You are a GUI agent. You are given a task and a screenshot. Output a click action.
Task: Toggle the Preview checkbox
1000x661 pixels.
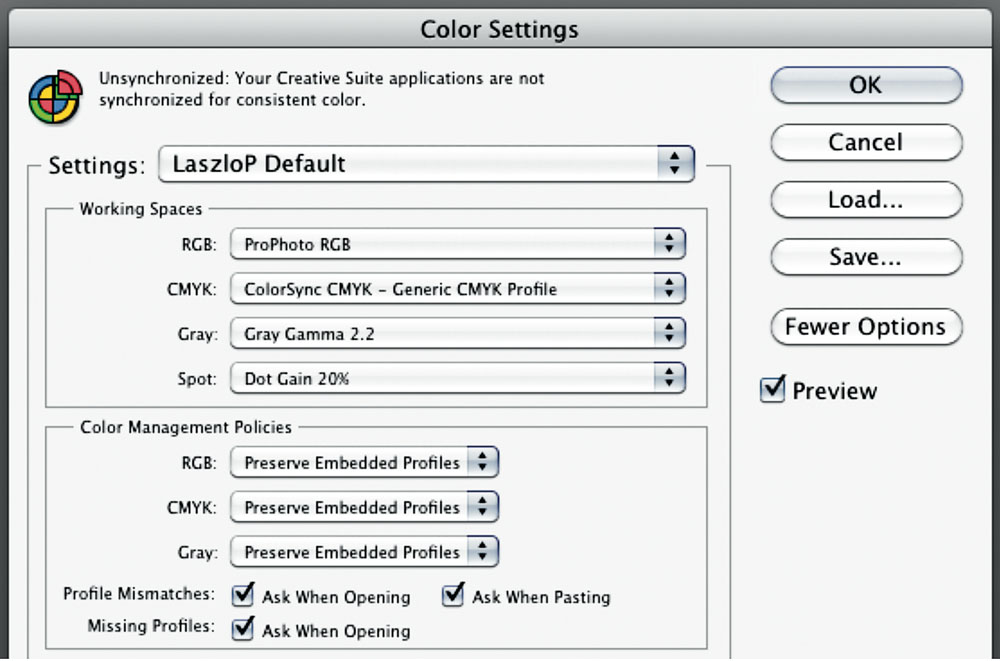click(x=773, y=389)
